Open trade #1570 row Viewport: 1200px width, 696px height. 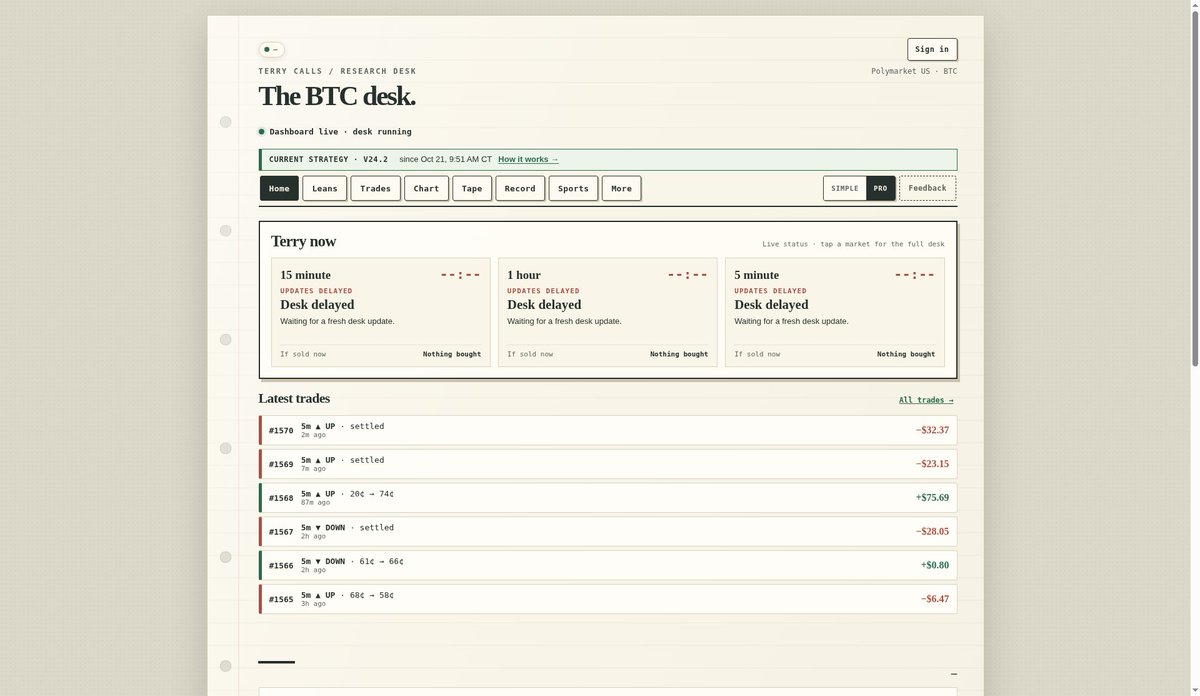coord(608,430)
